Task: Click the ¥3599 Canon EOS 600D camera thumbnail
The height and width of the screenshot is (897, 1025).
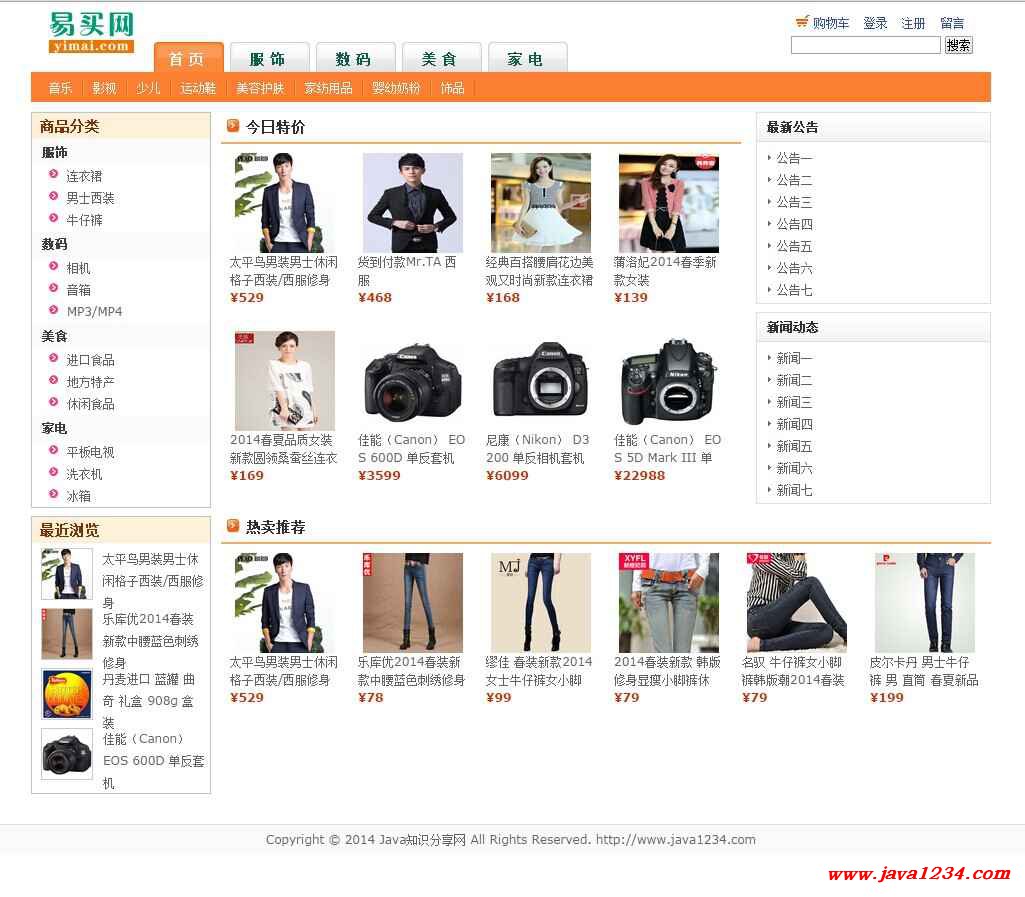Action: 412,381
